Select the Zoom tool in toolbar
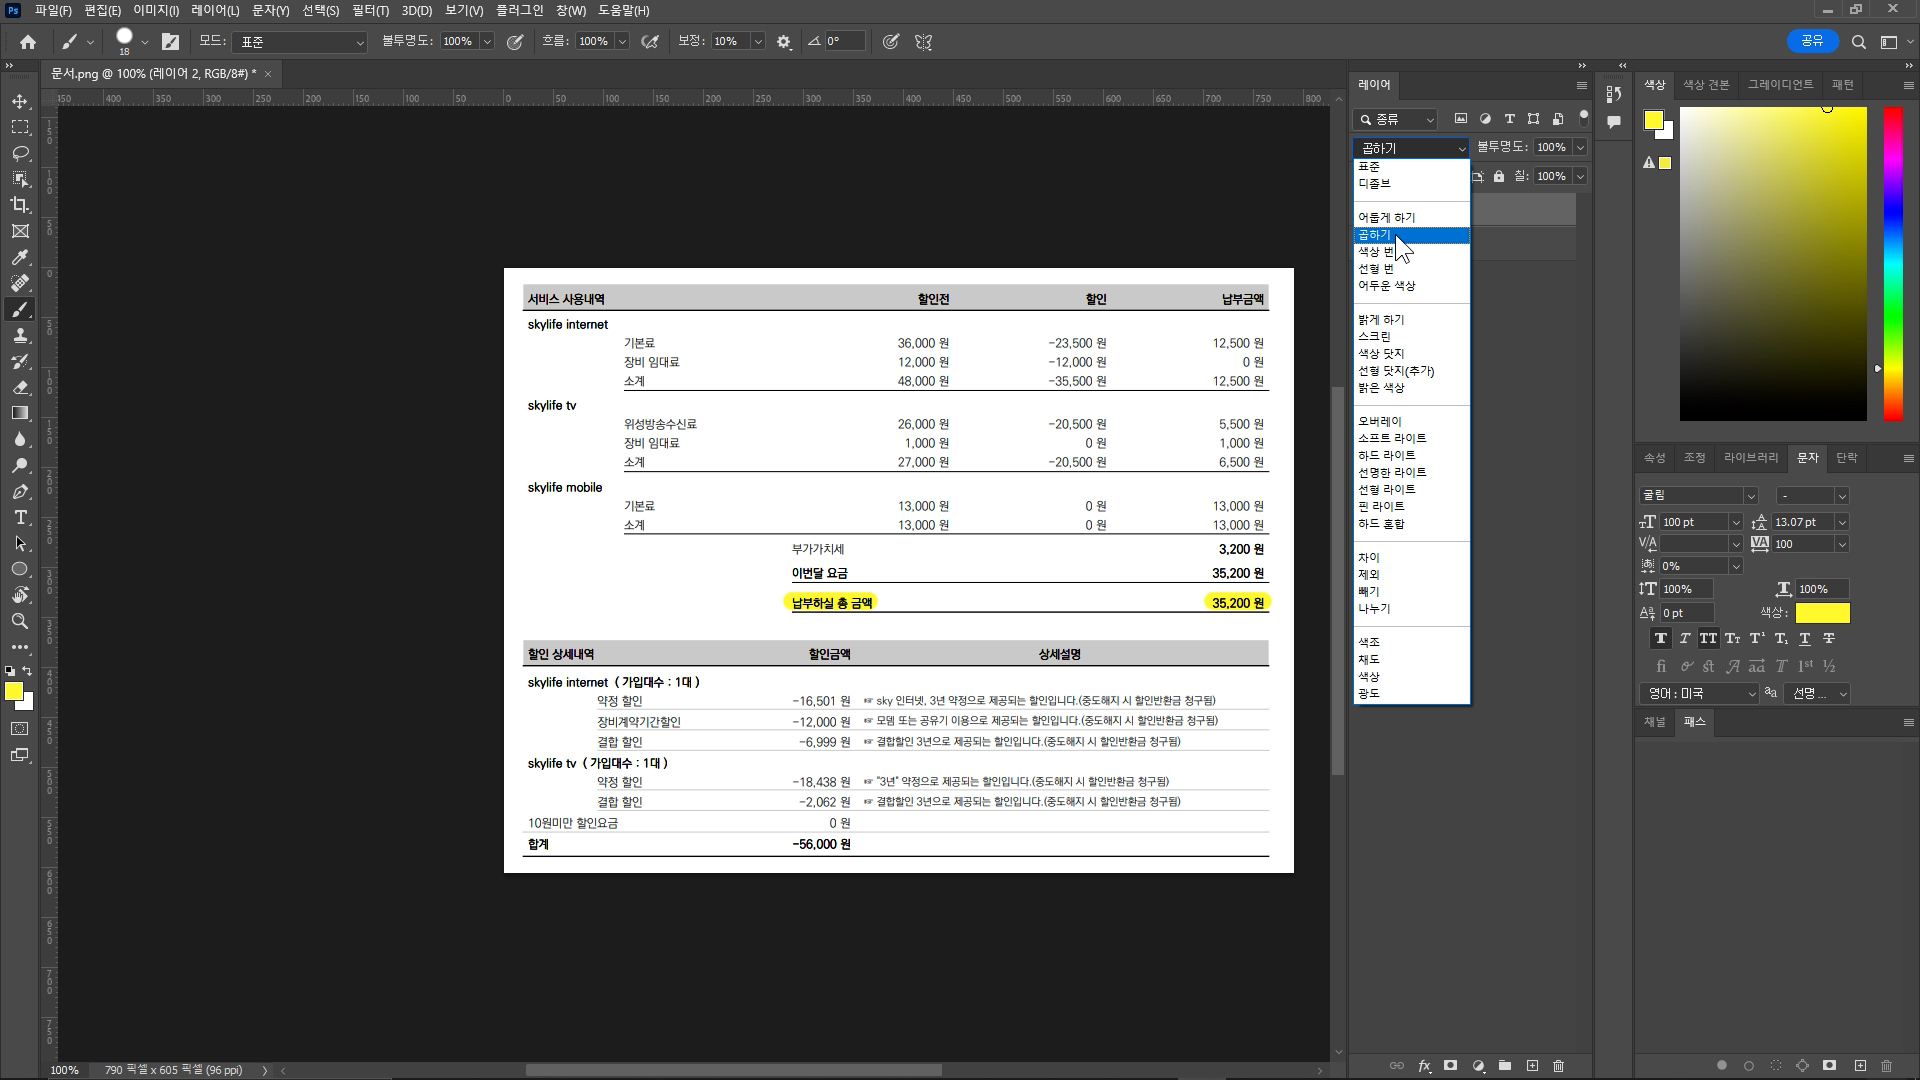Viewport: 1920px width, 1080px height. [x=20, y=621]
